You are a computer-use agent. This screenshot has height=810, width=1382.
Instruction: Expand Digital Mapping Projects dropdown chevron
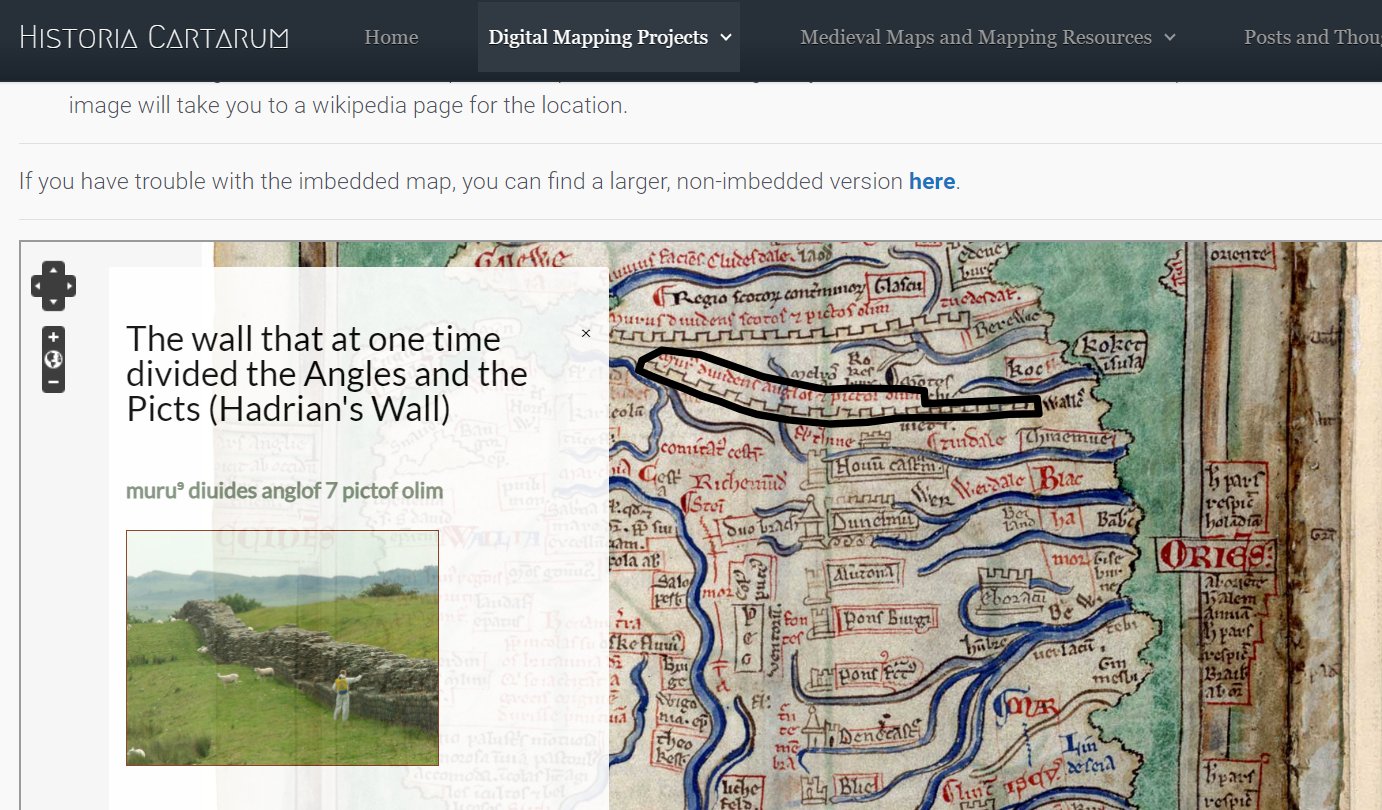[726, 37]
